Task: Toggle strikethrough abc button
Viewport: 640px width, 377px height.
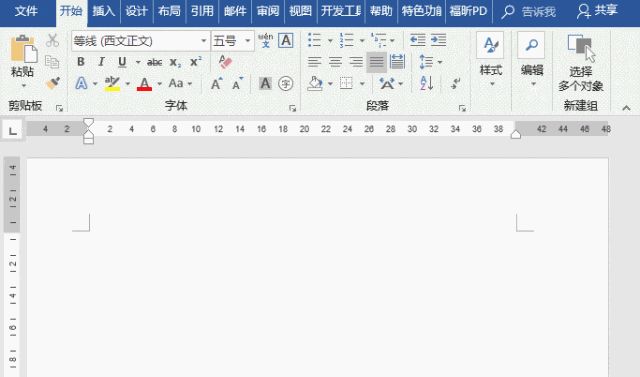Action: click(x=155, y=62)
